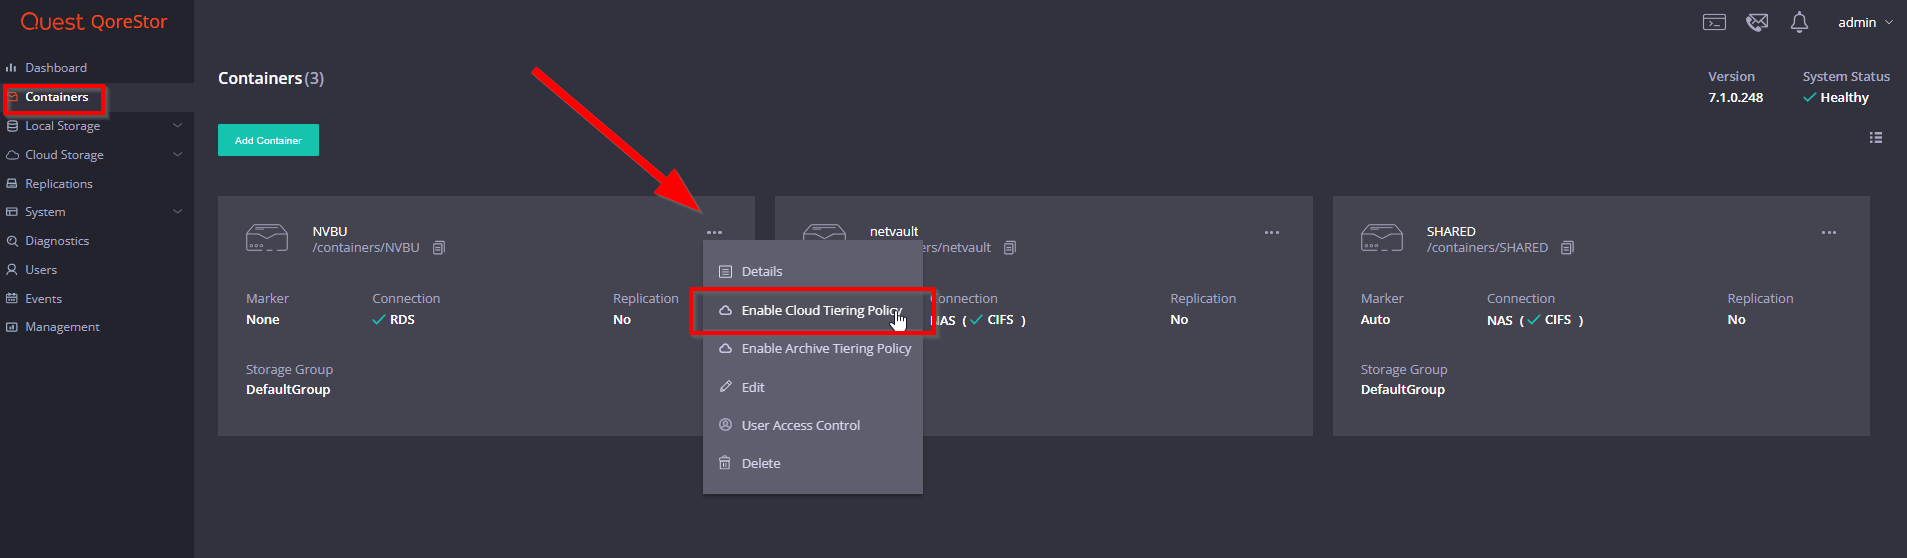
Task: Expand the Local Storage chevron
Action: click(177, 126)
